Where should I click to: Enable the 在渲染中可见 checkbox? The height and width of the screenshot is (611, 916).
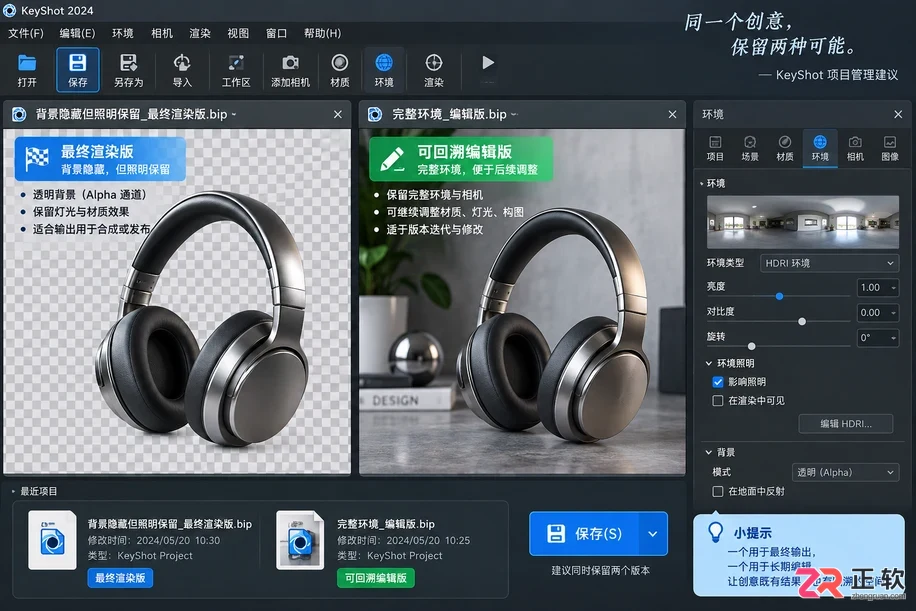coord(718,401)
